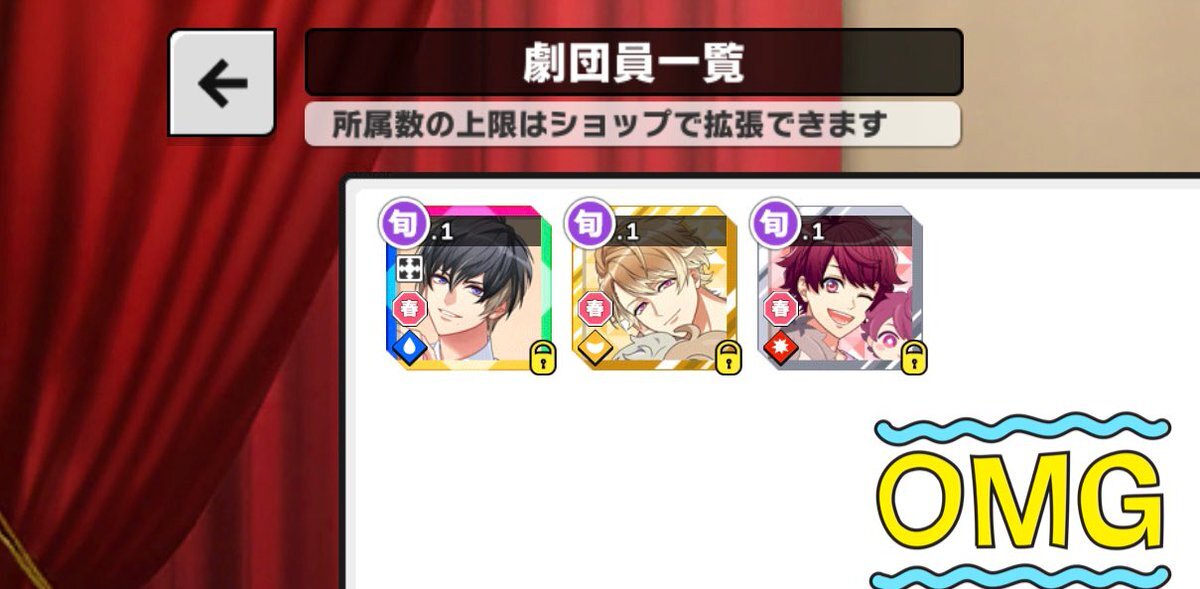The height and width of the screenshot is (589, 1200).
Task: Select the black-haired character card
Action: (468, 288)
